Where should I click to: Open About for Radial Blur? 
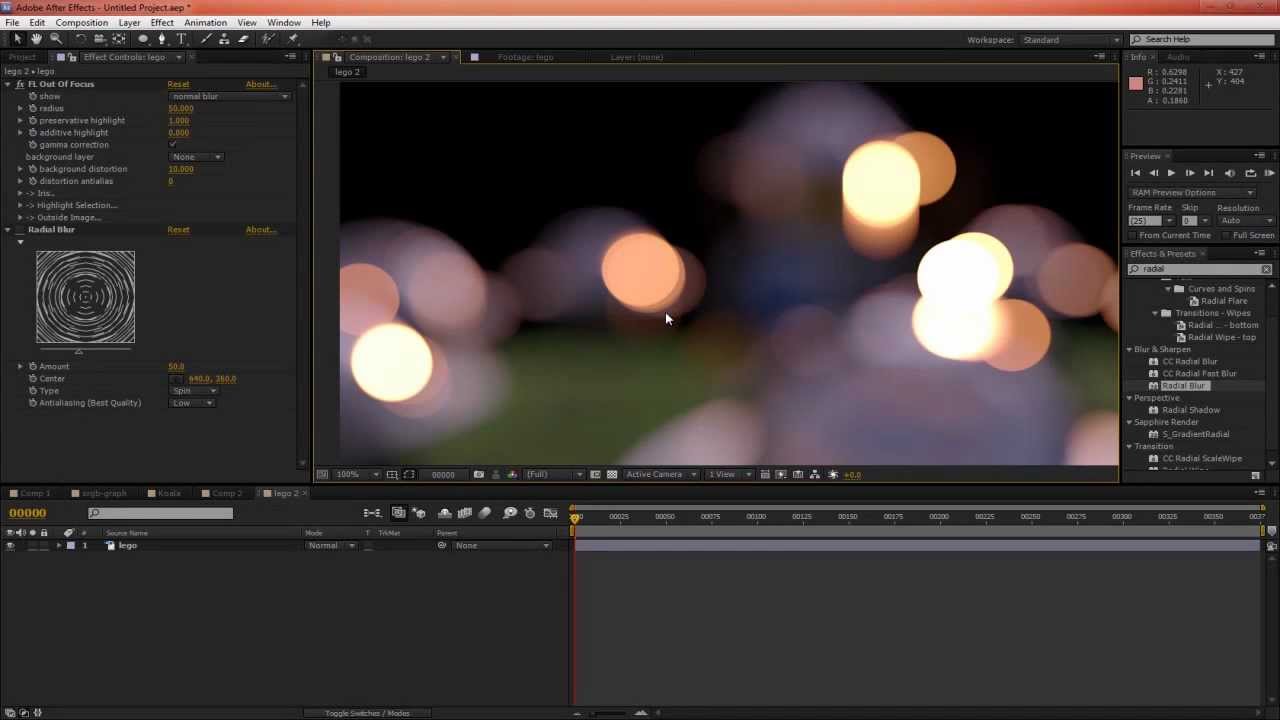pos(260,230)
